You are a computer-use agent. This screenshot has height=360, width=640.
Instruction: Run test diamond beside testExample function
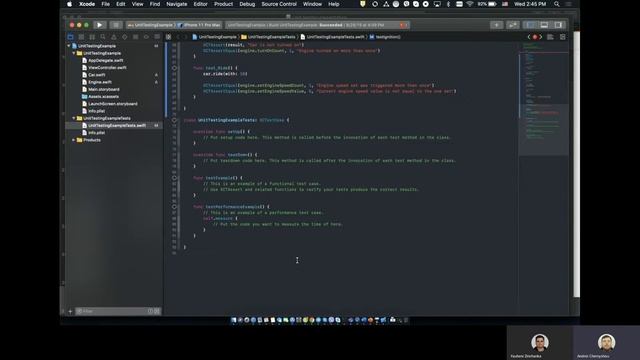[174, 178]
